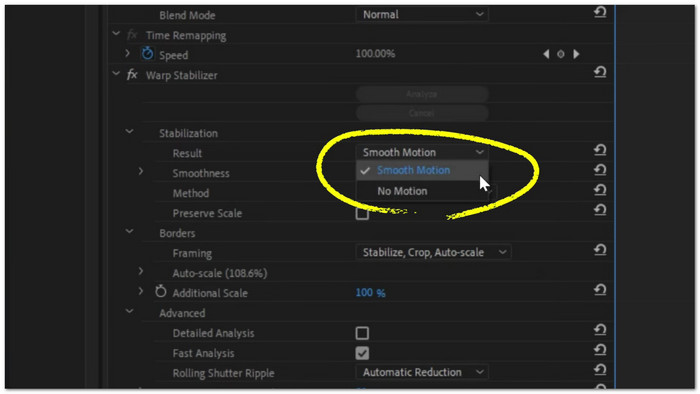Collapse the Advanced group
The width and height of the screenshot is (700, 394).
[129, 311]
